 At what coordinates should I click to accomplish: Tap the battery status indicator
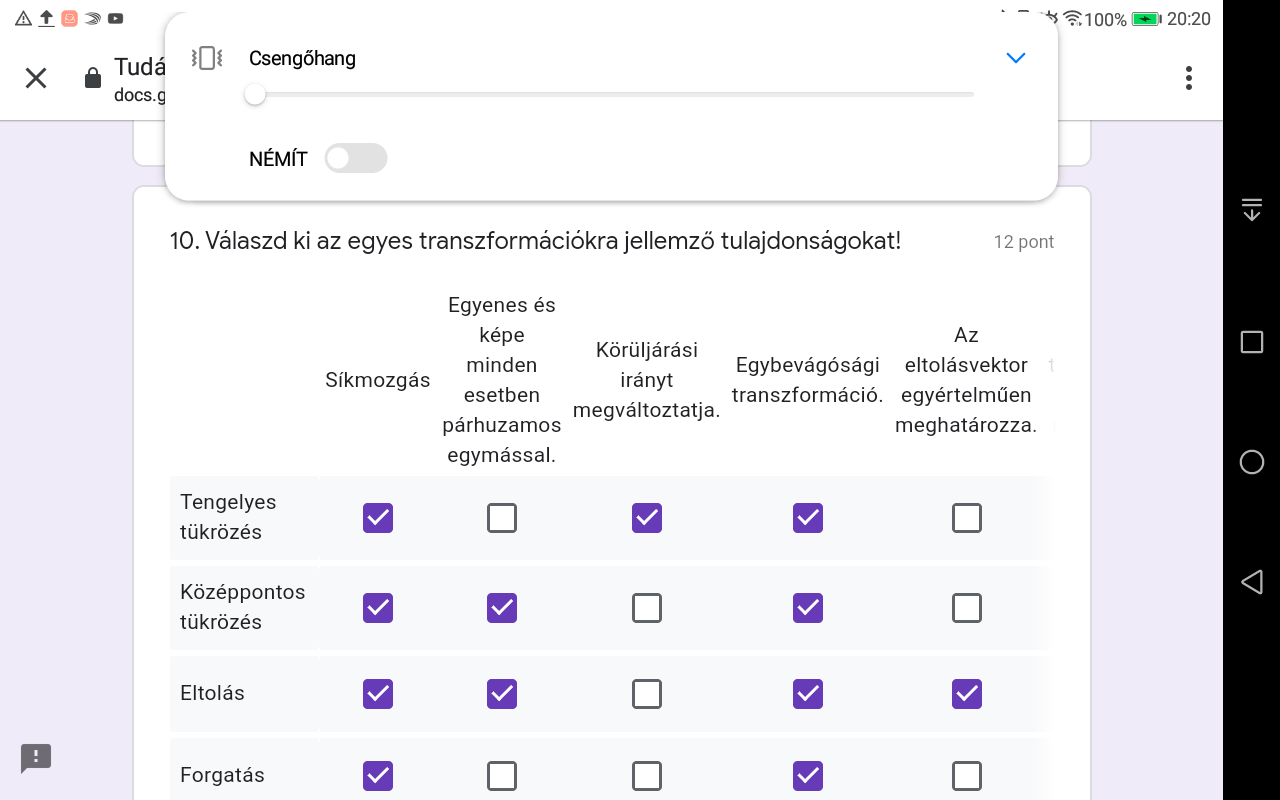tap(1145, 19)
